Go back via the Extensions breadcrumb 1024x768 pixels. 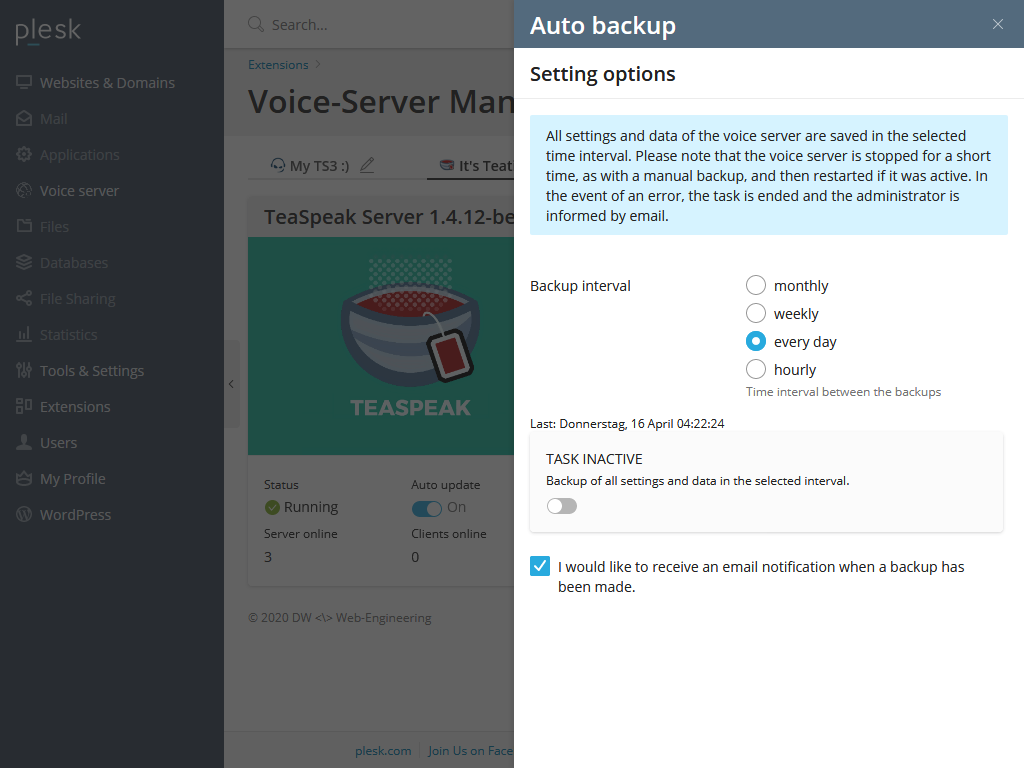tap(277, 64)
